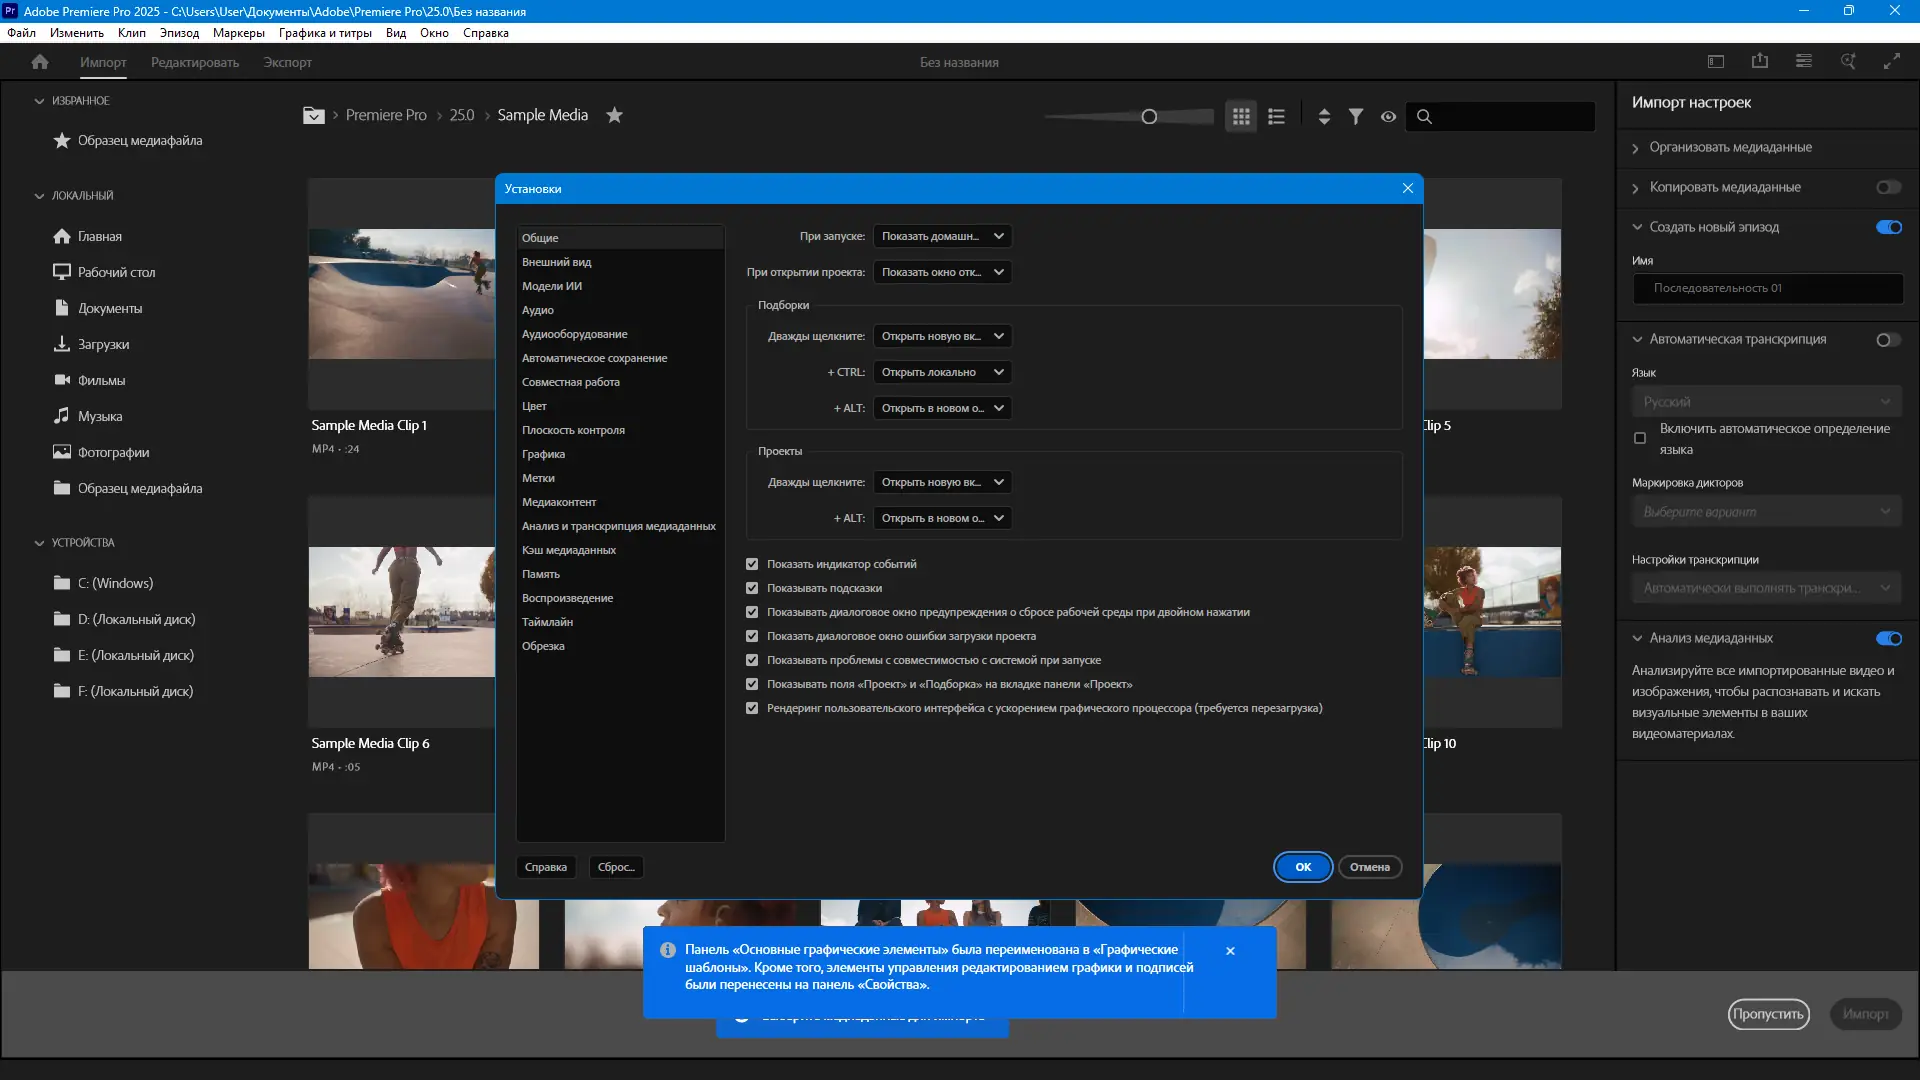
Task: Open the folder browse icon in breadcrumb
Action: click(x=314, y=115)
